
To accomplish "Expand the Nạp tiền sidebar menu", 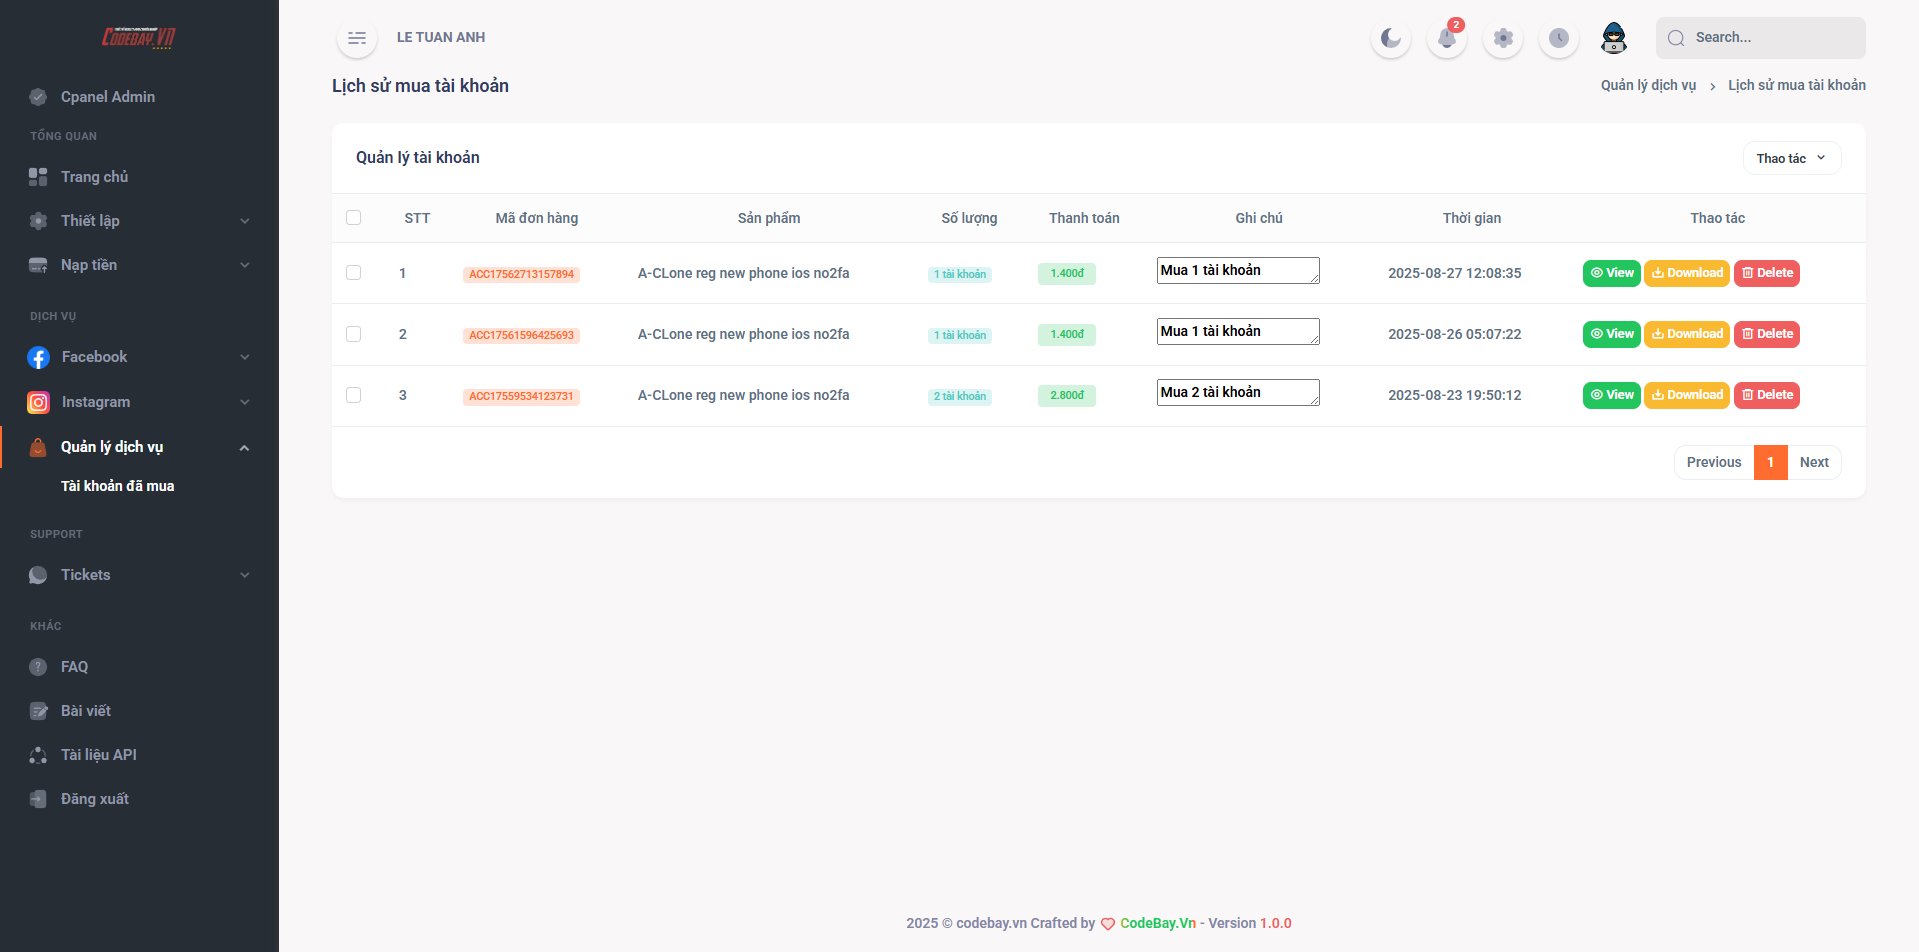I will [139, 265].
